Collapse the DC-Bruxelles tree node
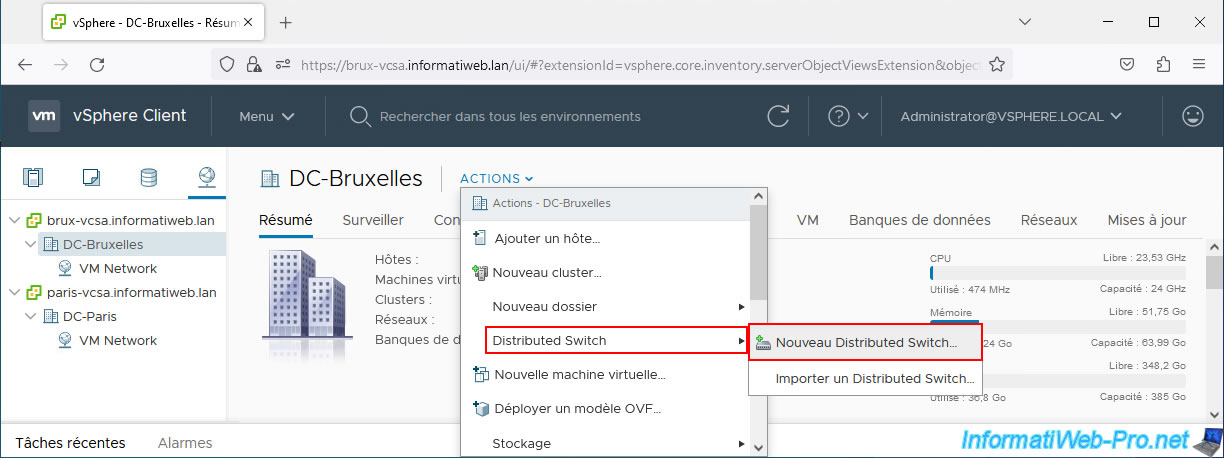The height and width of the screenshot is (458, 1224). tap(31, 244)
